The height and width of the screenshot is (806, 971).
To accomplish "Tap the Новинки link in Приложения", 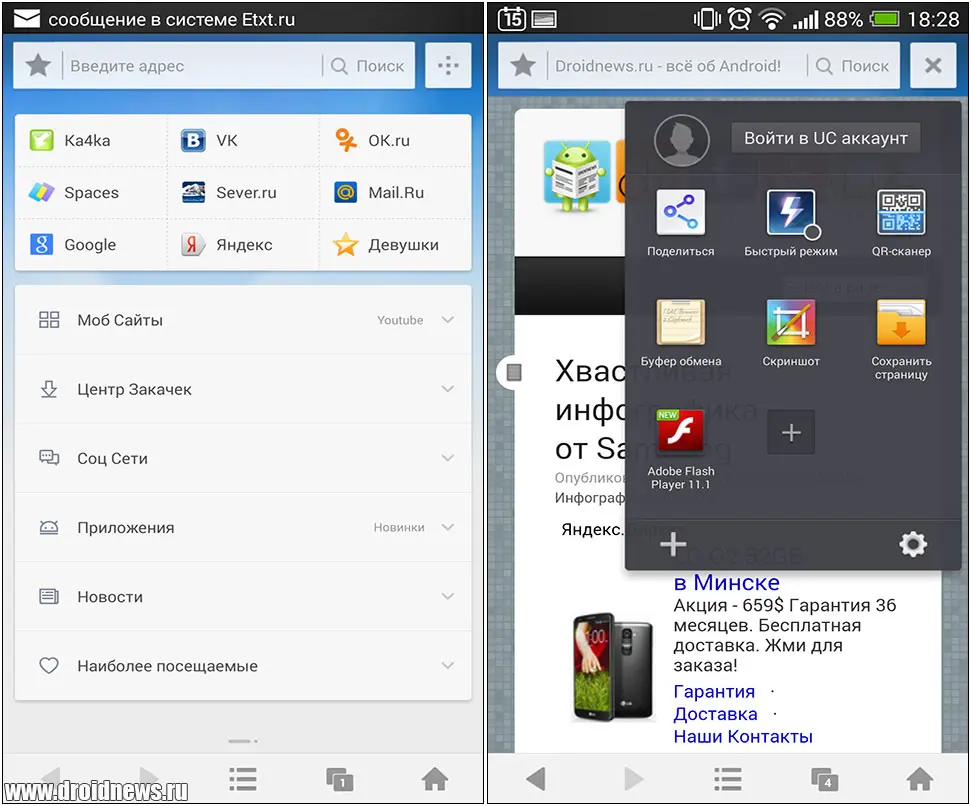I will pos(399,527).
